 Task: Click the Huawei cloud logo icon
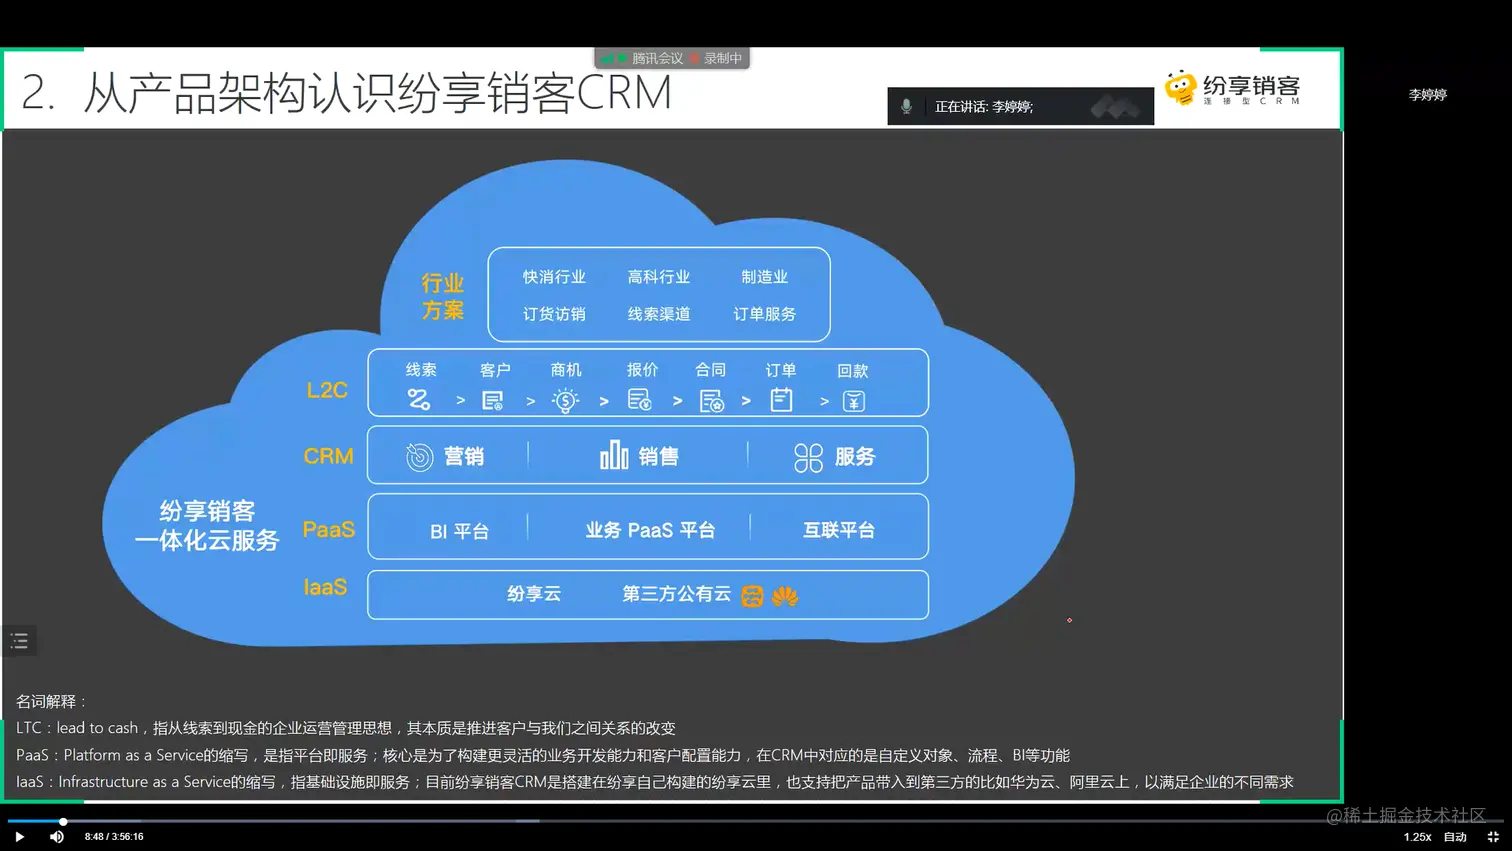tap(785, 597)
